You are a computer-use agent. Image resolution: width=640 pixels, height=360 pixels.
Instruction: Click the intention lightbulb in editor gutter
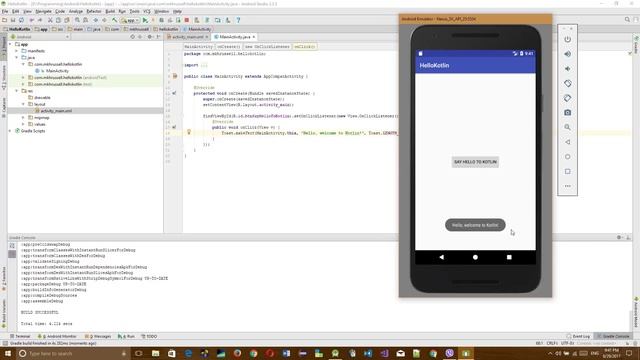click(189, 132)
